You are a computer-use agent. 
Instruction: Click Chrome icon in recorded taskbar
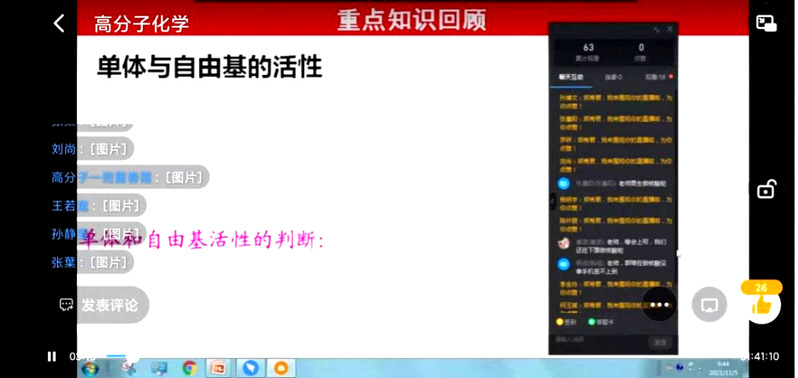190,368
